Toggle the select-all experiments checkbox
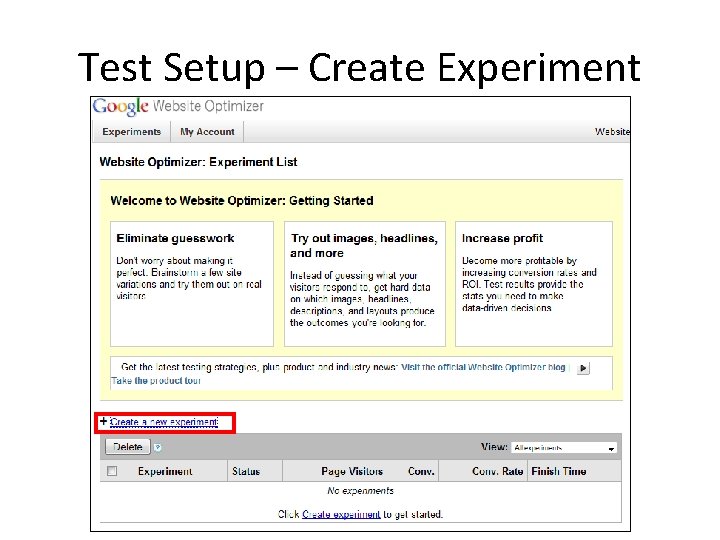The width and height of the screenshot is (720, 540). click(x=112, y=471)
